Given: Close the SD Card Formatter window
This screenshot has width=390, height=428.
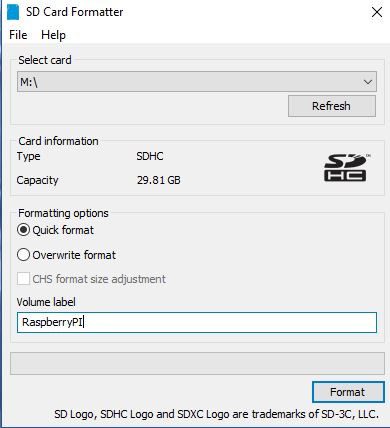Looking at the screenshot, I should (377, 12).
